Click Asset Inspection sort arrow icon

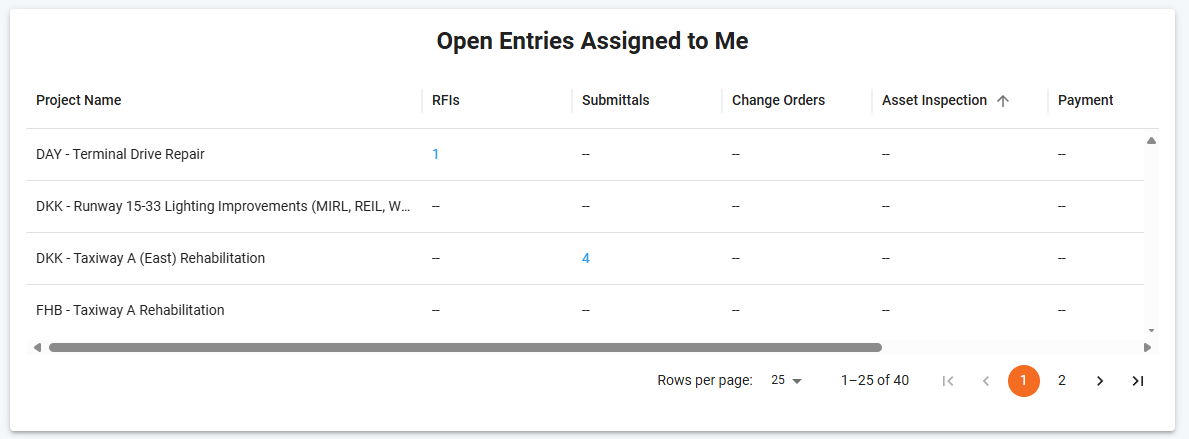click(1003, 101)
